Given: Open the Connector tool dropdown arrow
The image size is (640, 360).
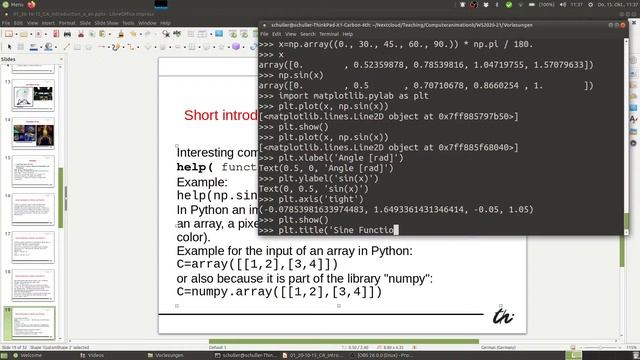Looking at the screenshot, I should coord(138,47).
